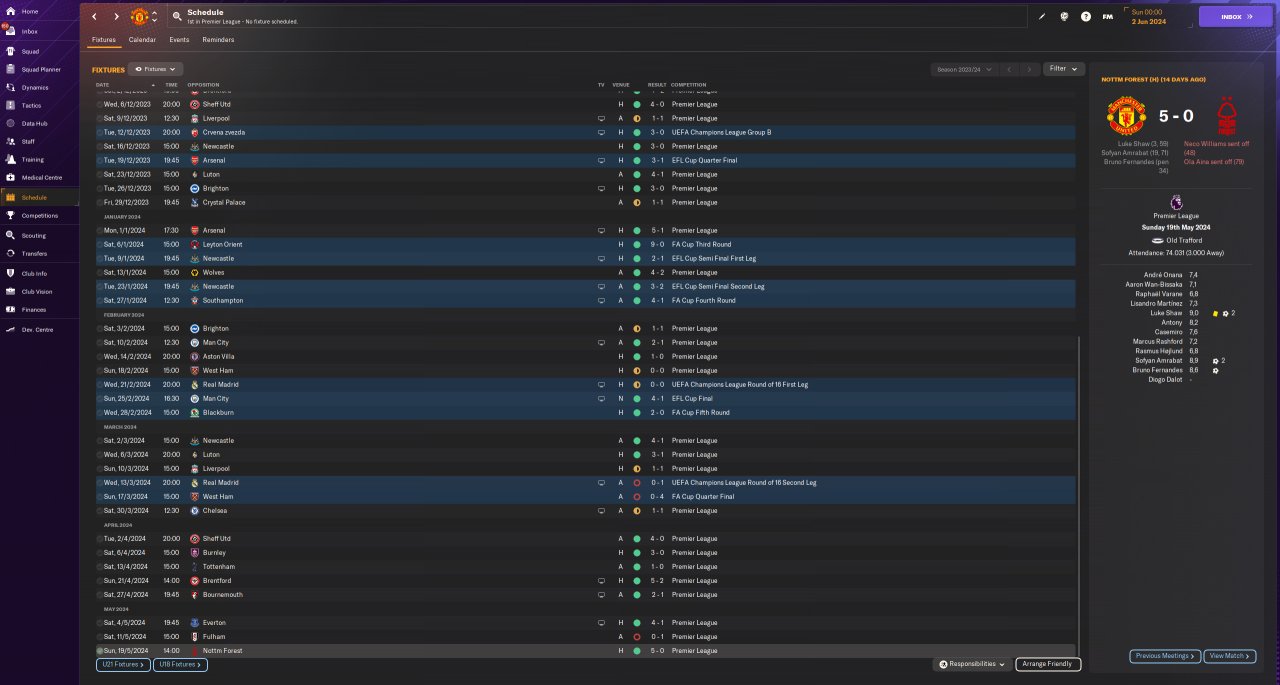Open U18 Fixtures
The image size is (1280, 685).
click(180, 664)
